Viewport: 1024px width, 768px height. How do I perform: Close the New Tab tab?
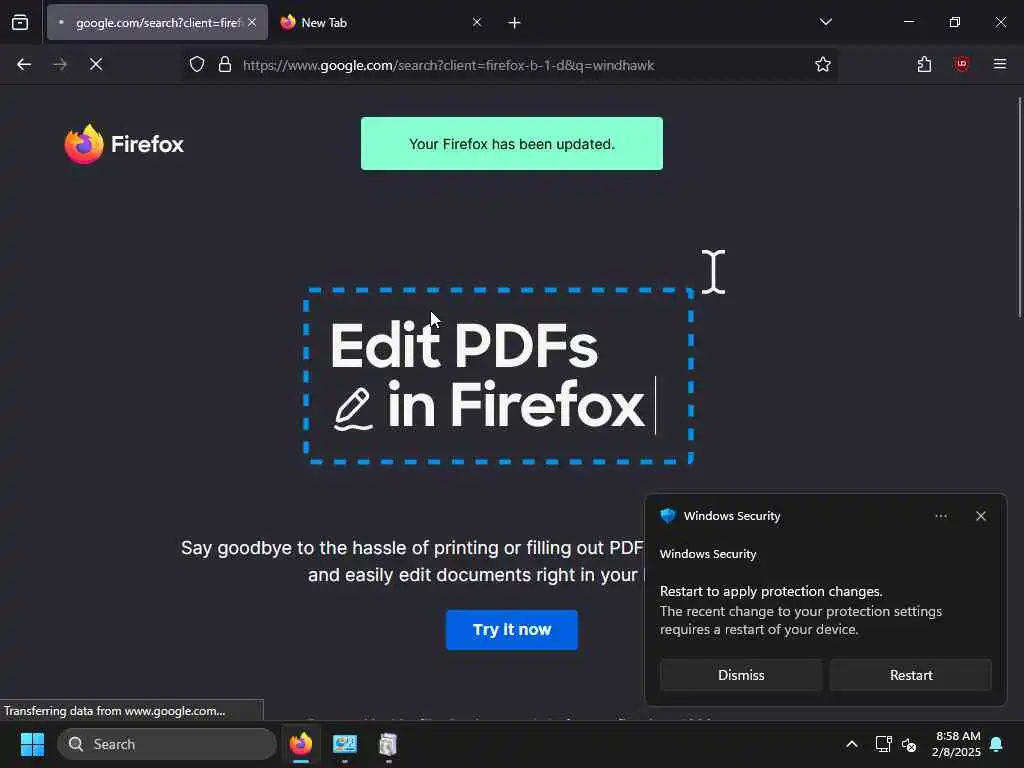(x=477, y=22)
